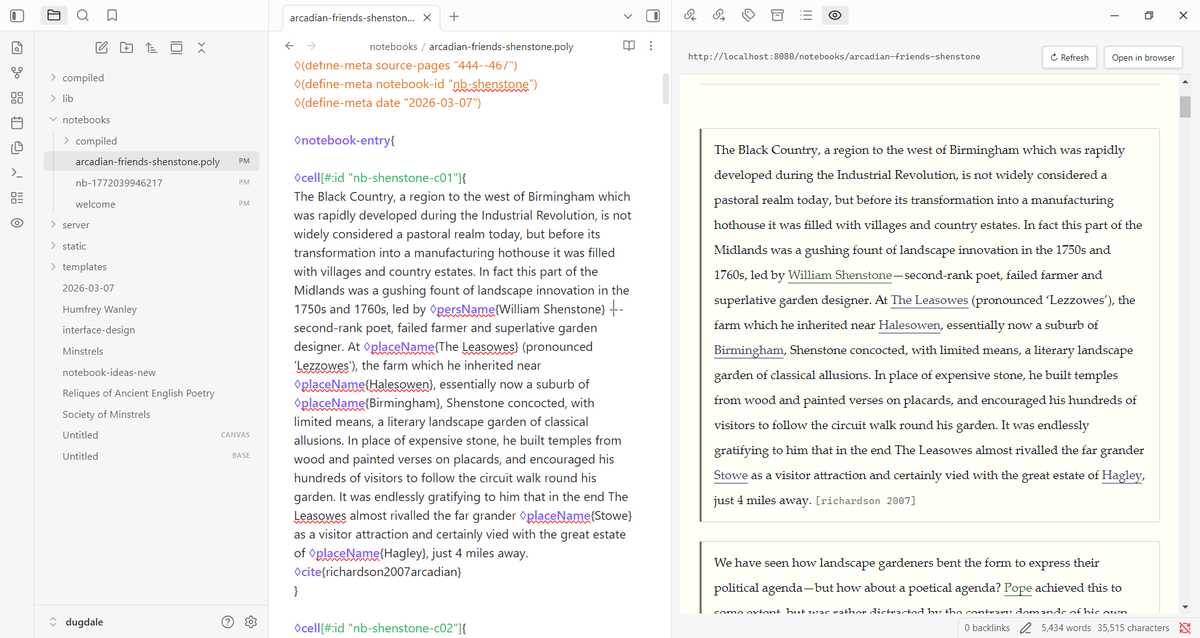Toggle auto-reveal current file in explorer
This screenshot has width=1200, height=638.
click(x=176, y=47)
